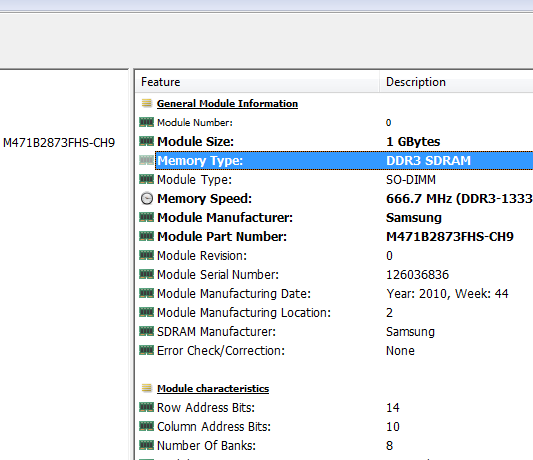The image size is (533, 460).
Task: Click the chip icon beside Number Of Banks
Action: click(x=147, y=445)
